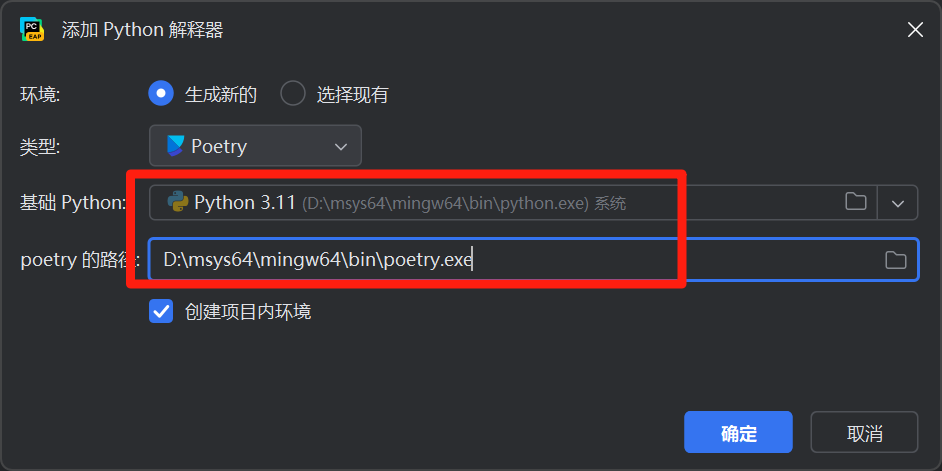This screenshot has height=471, width=942.
Task: Select the 生成新的 radio button
Action: [x=161, y=94]
